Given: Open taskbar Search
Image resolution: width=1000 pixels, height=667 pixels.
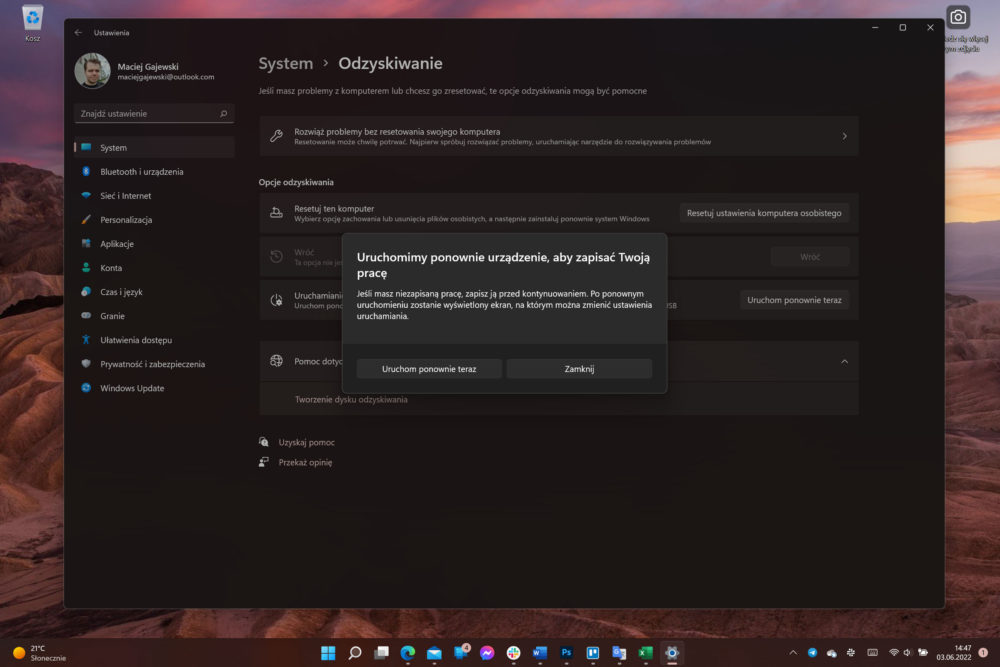Looking at the screenshot, I should 355,653.
